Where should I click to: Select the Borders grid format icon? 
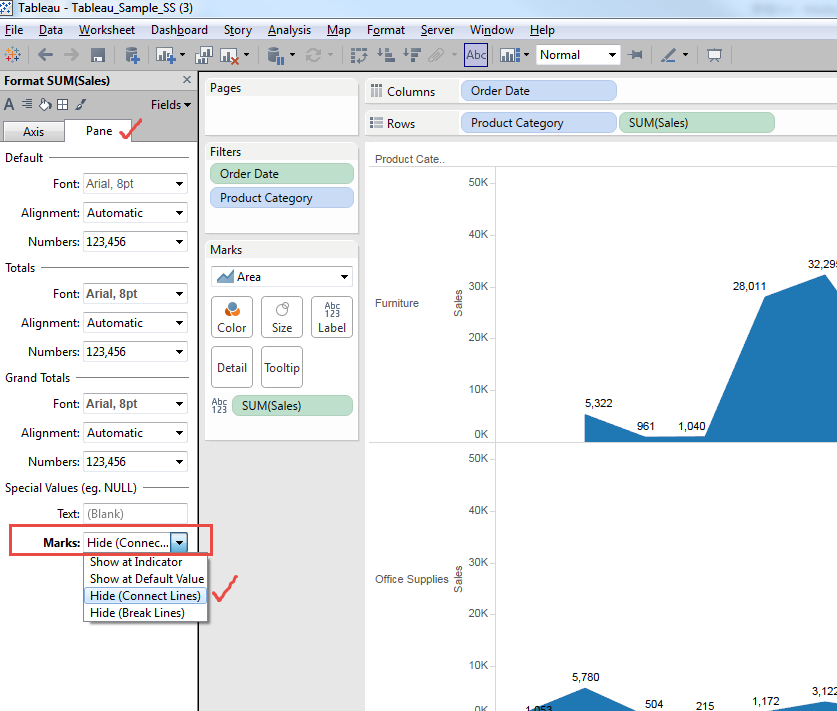coord(62,104)
